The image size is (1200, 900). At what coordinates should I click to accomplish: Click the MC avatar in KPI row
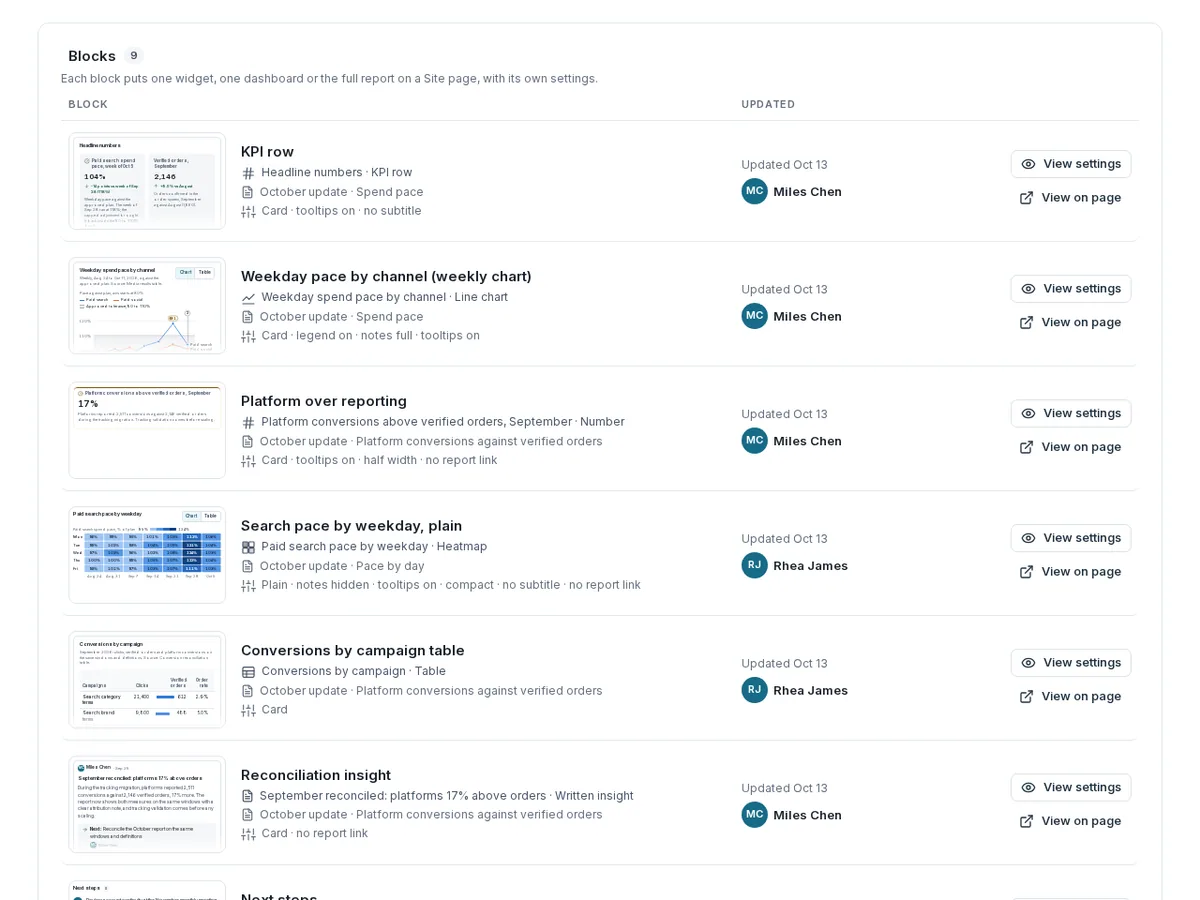click(755, 191)
